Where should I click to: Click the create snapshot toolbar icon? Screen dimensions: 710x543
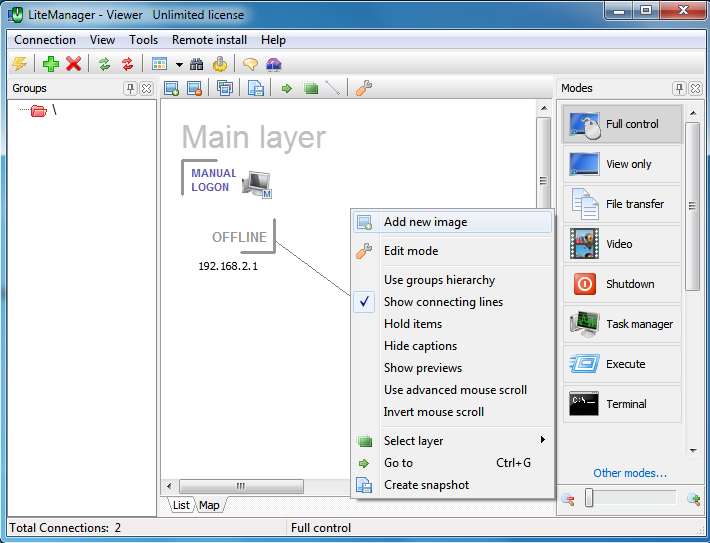coord(256,88)
